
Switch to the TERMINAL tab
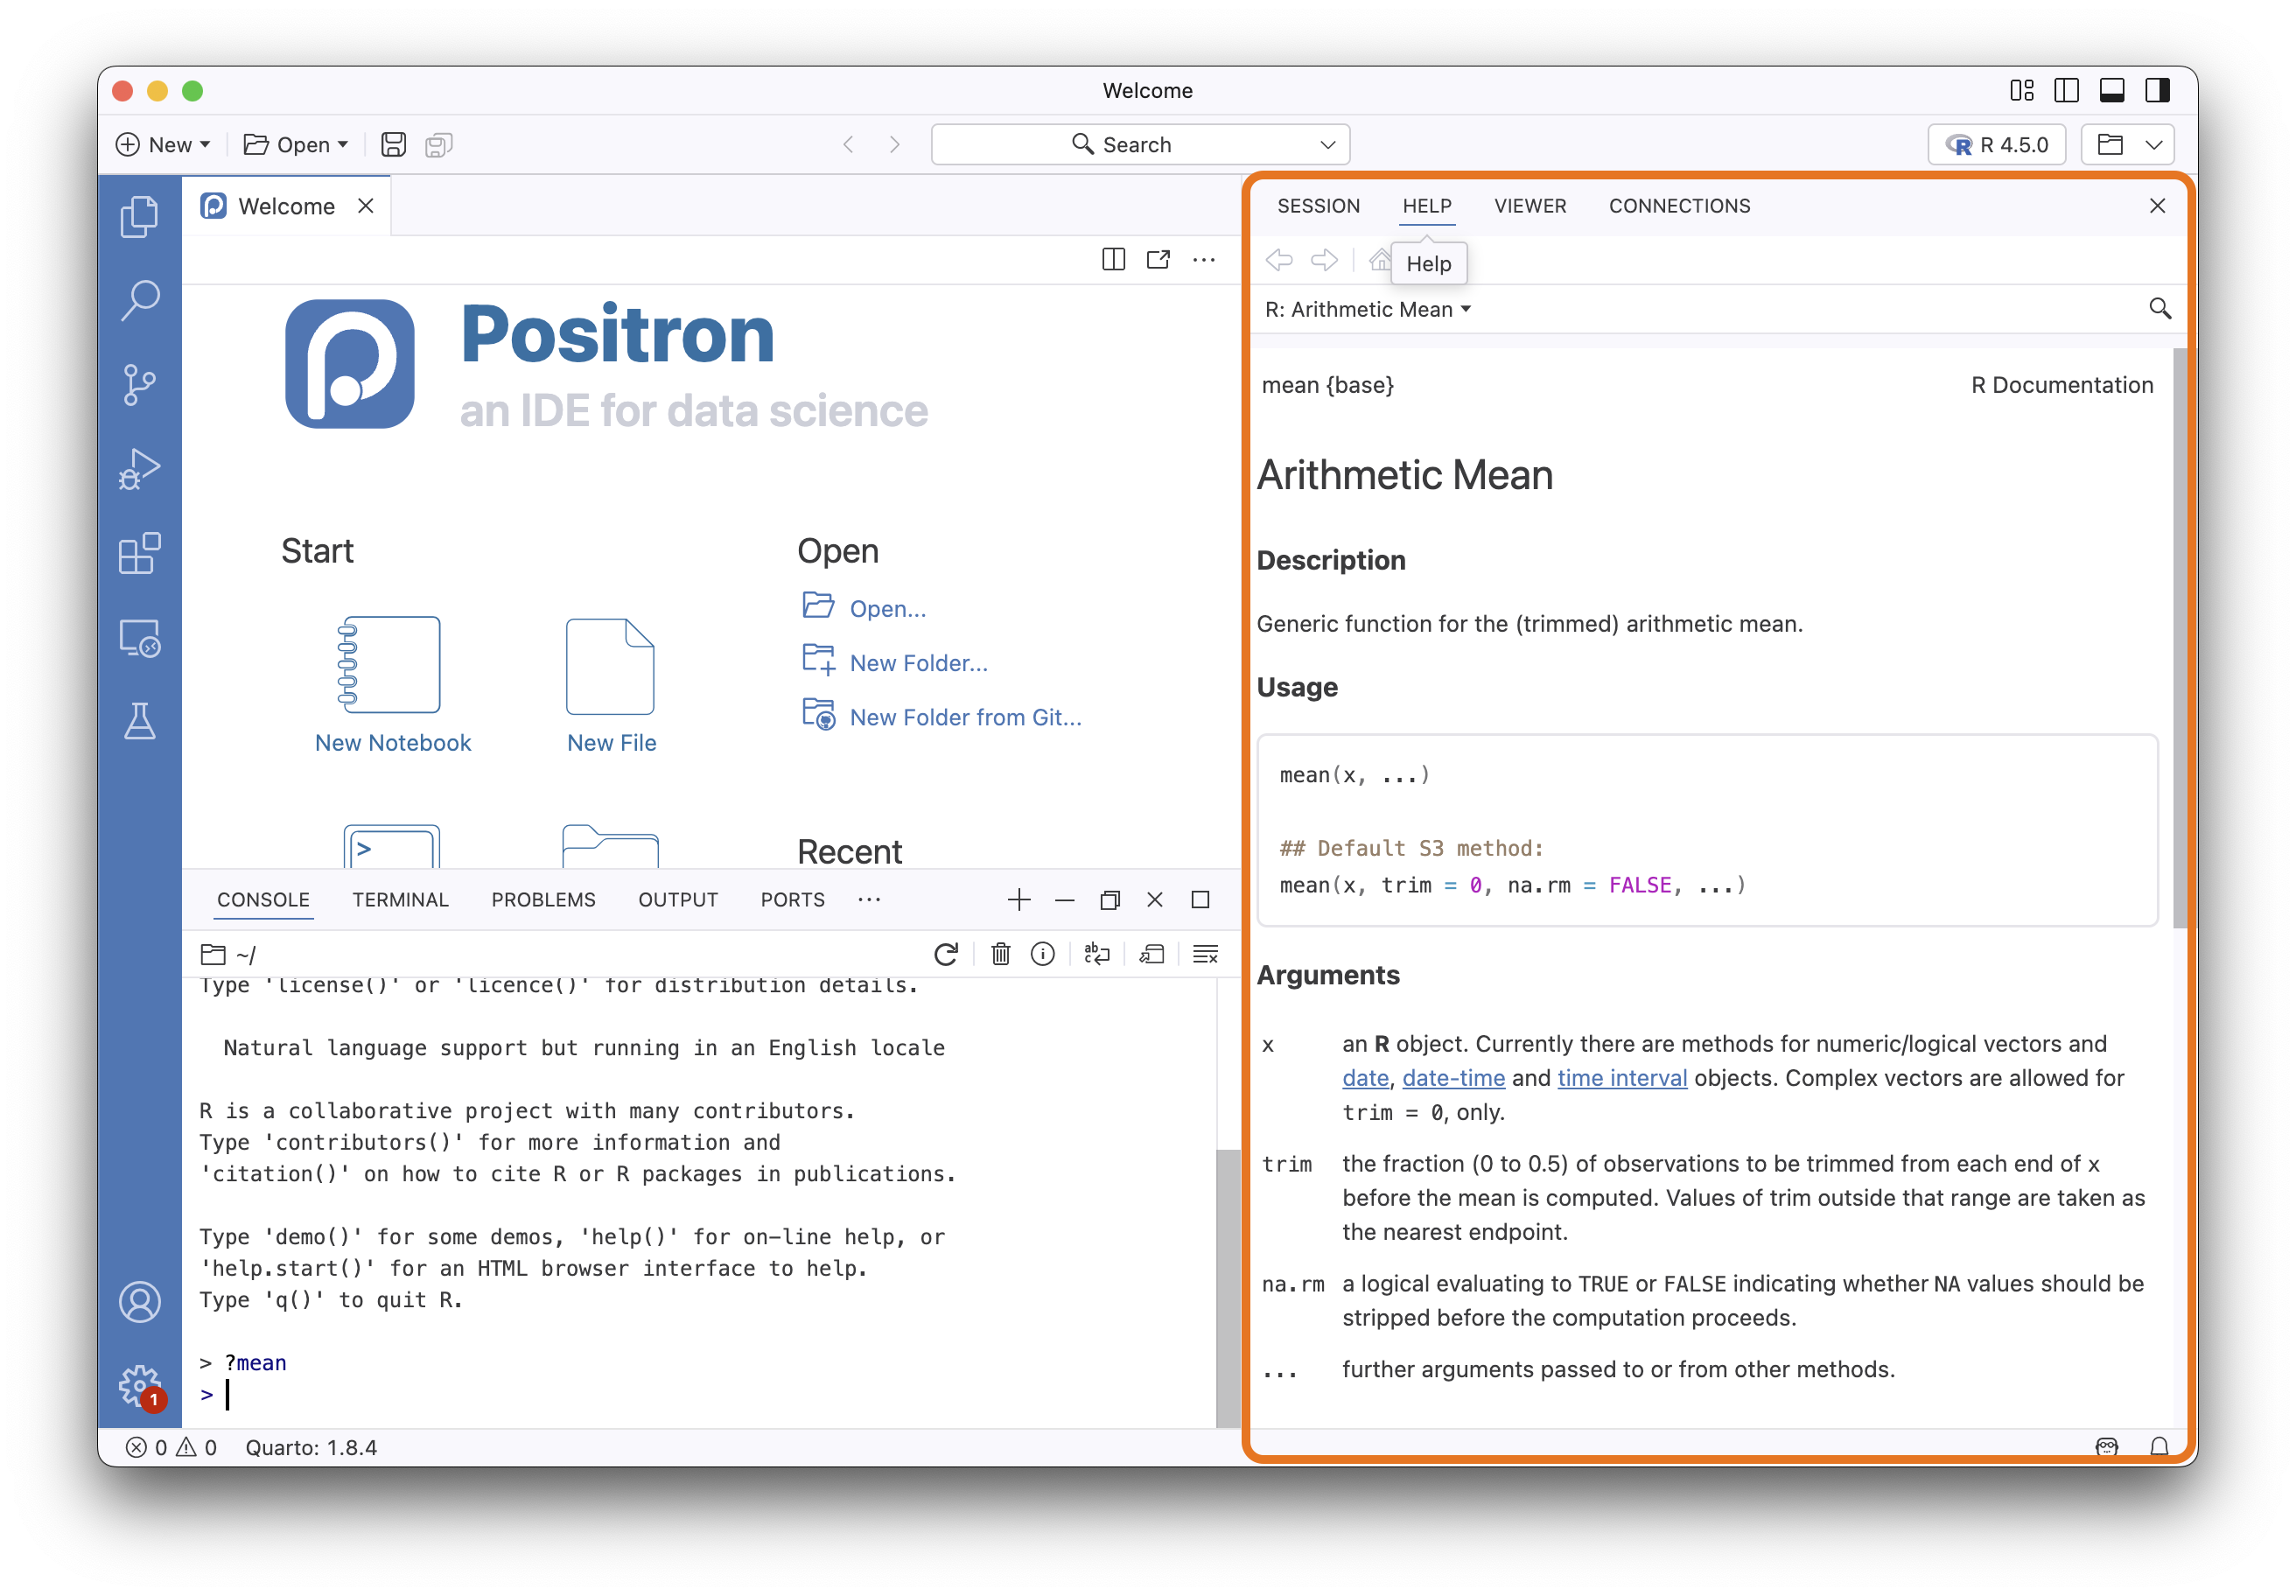point(400,900)
